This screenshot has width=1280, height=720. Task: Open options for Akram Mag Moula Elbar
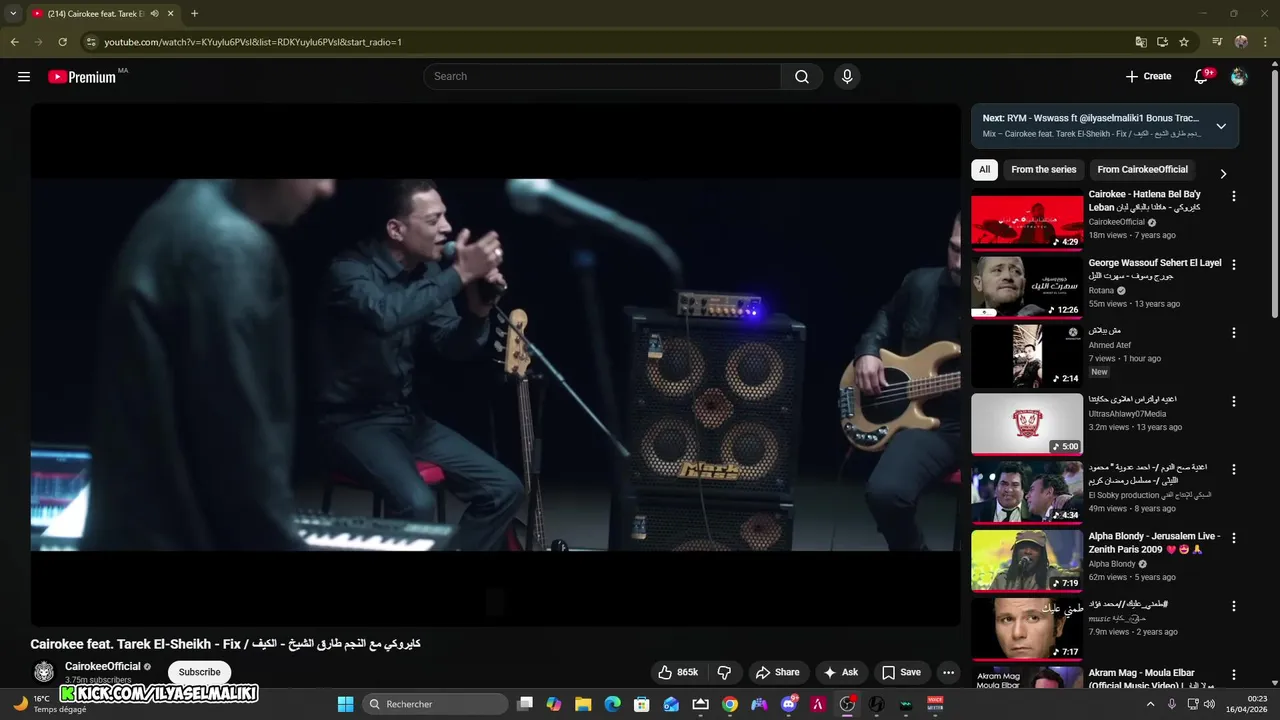click(1233, 675)
